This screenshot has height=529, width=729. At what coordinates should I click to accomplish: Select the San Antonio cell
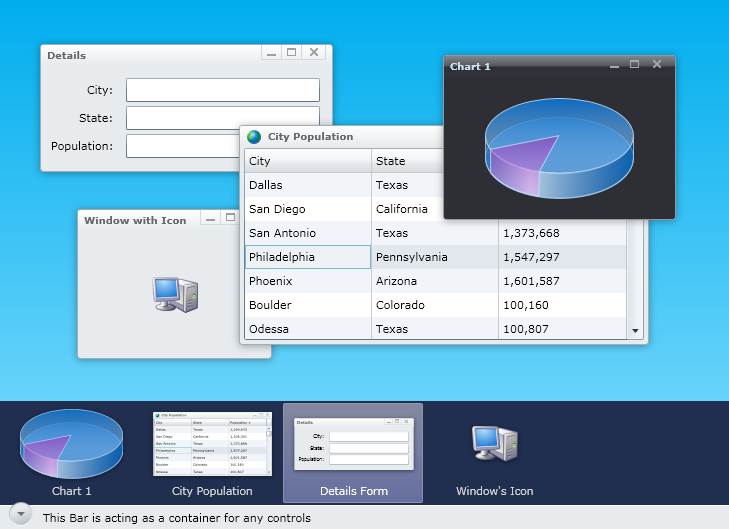(308, 233)
